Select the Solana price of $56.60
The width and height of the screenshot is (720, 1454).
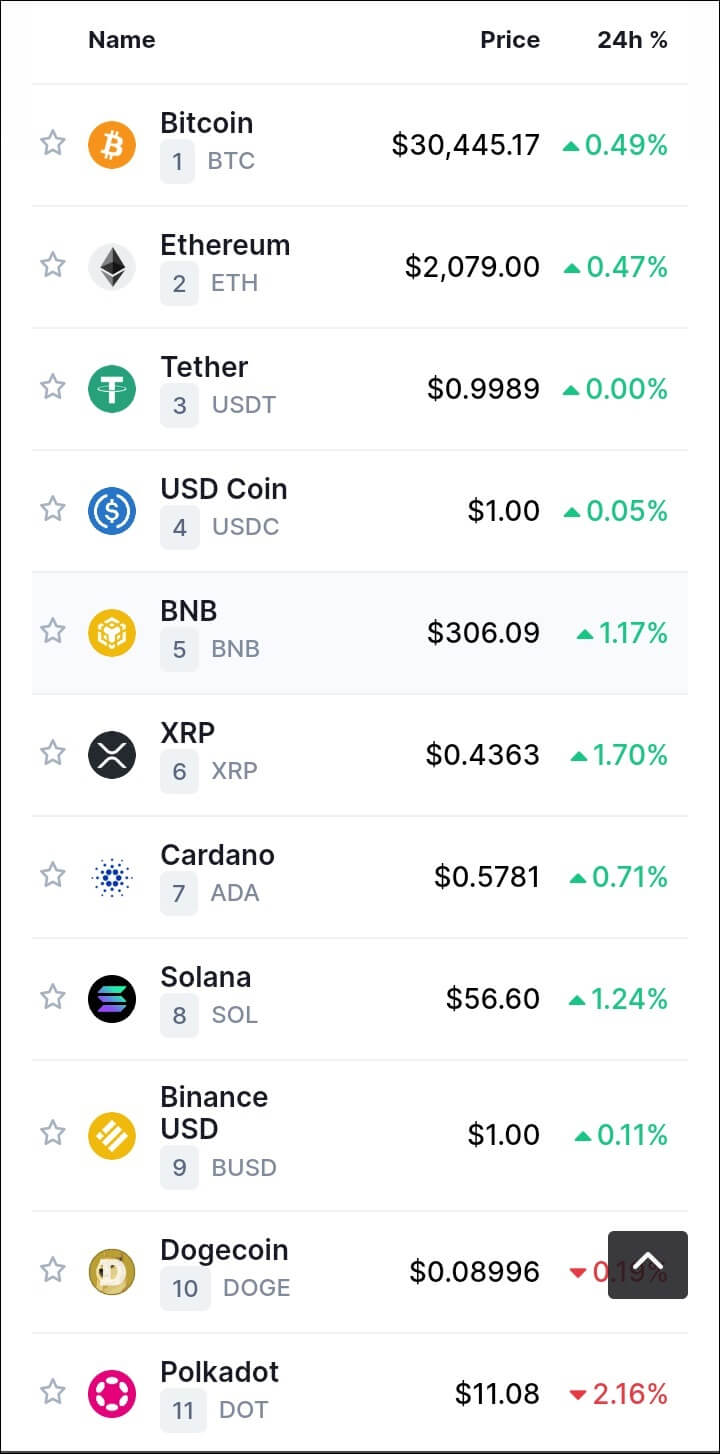tap(493, 999)
